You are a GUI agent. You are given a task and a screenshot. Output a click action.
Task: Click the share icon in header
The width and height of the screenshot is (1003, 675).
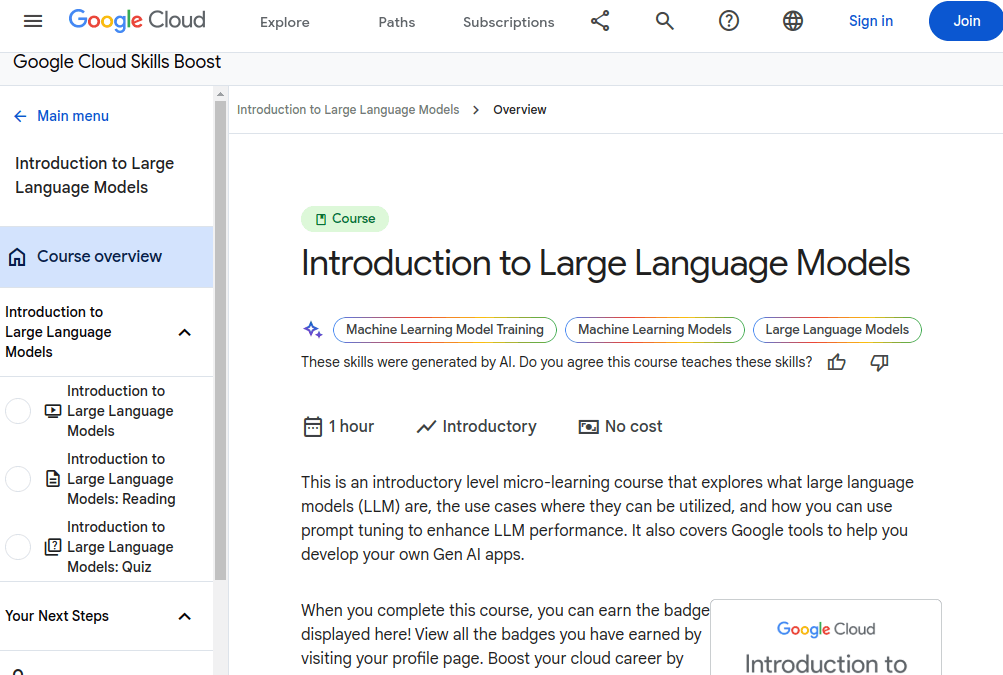[600, 21]
